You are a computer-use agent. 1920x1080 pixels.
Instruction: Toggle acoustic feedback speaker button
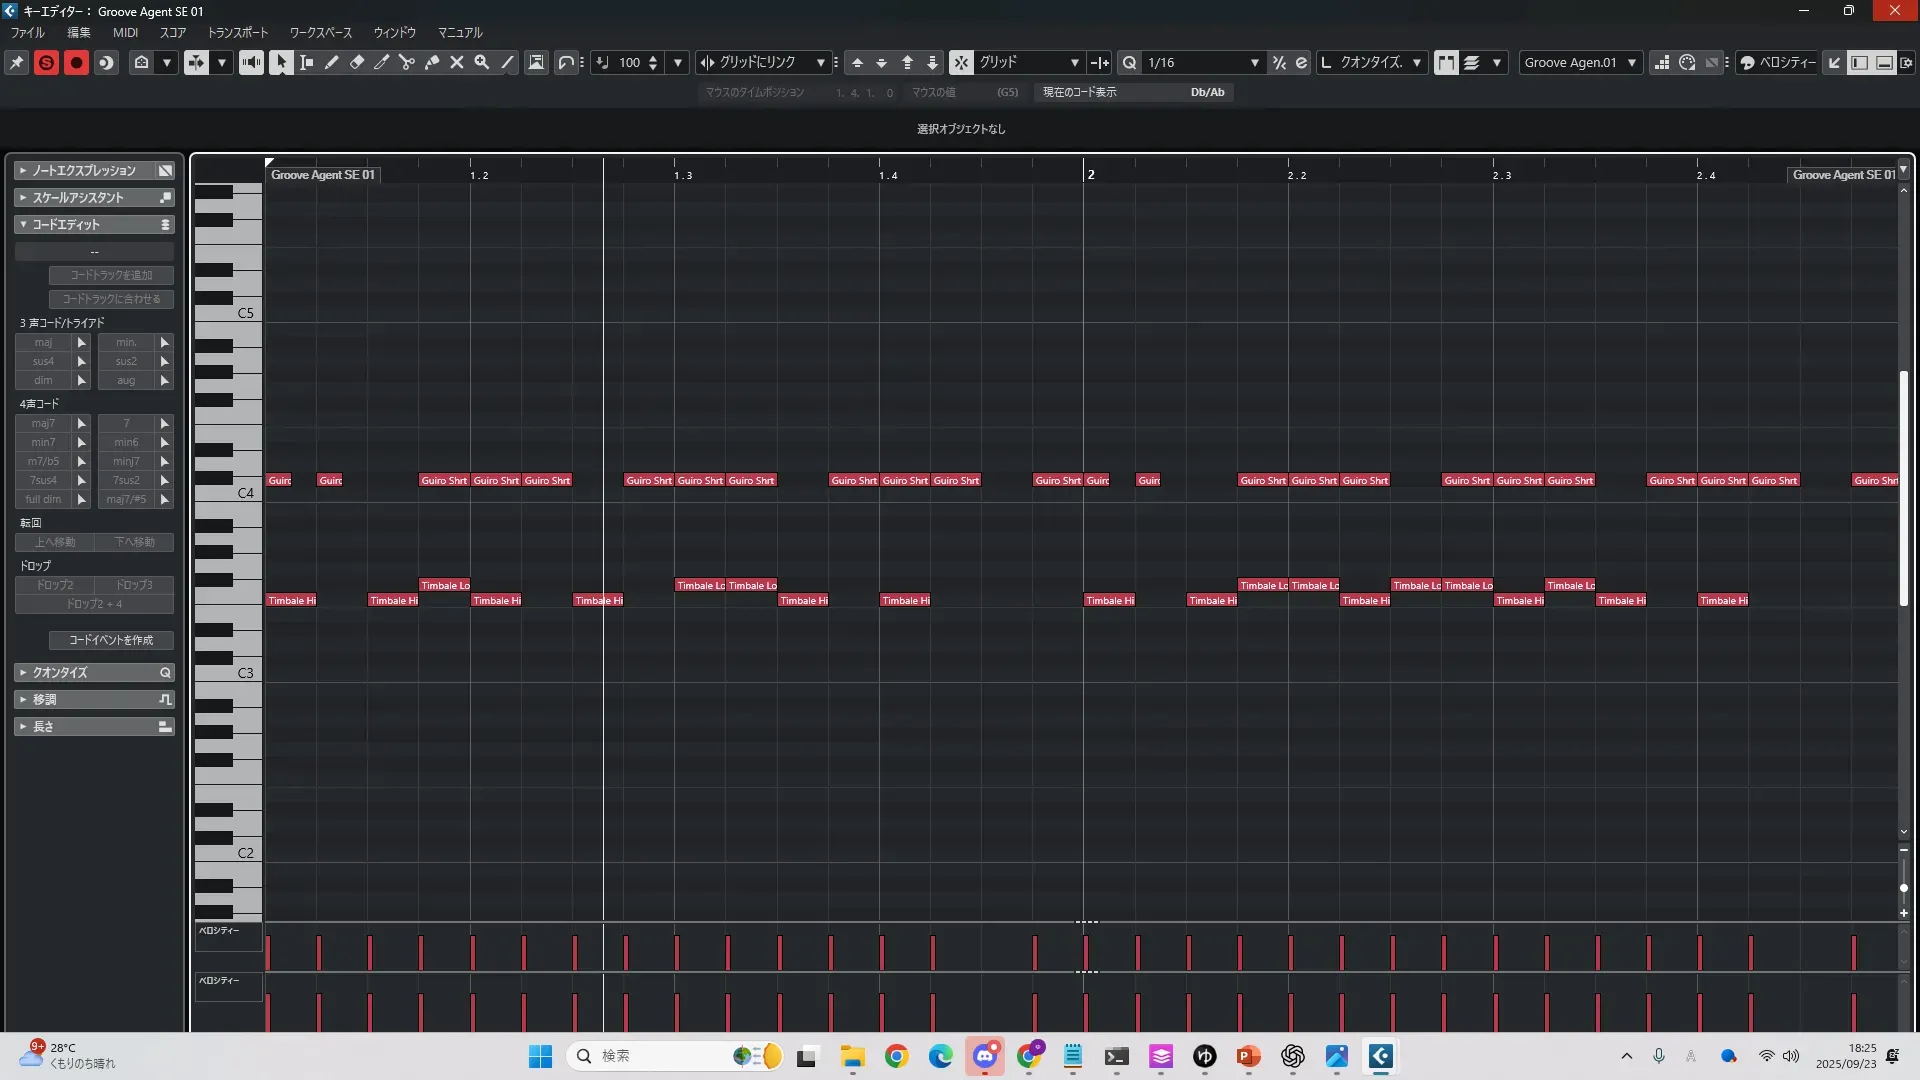pos(251,62)
